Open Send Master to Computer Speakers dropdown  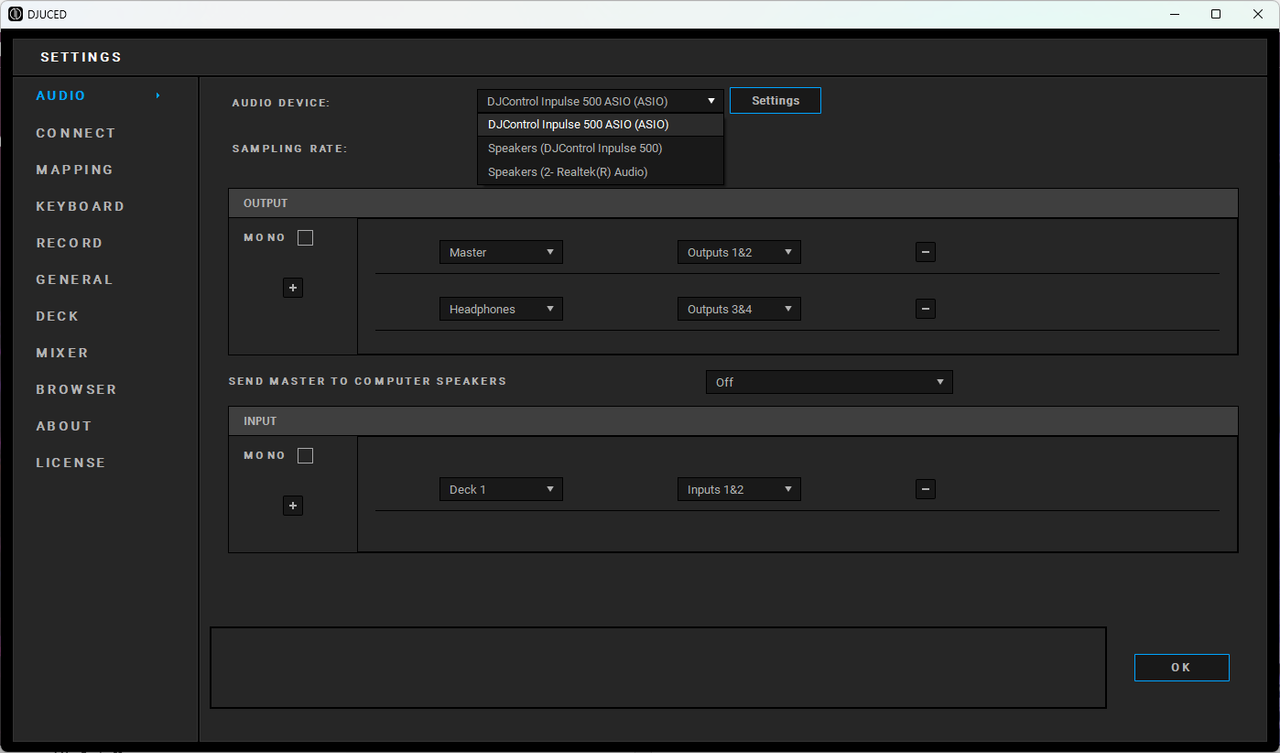(x=829, y=382)
